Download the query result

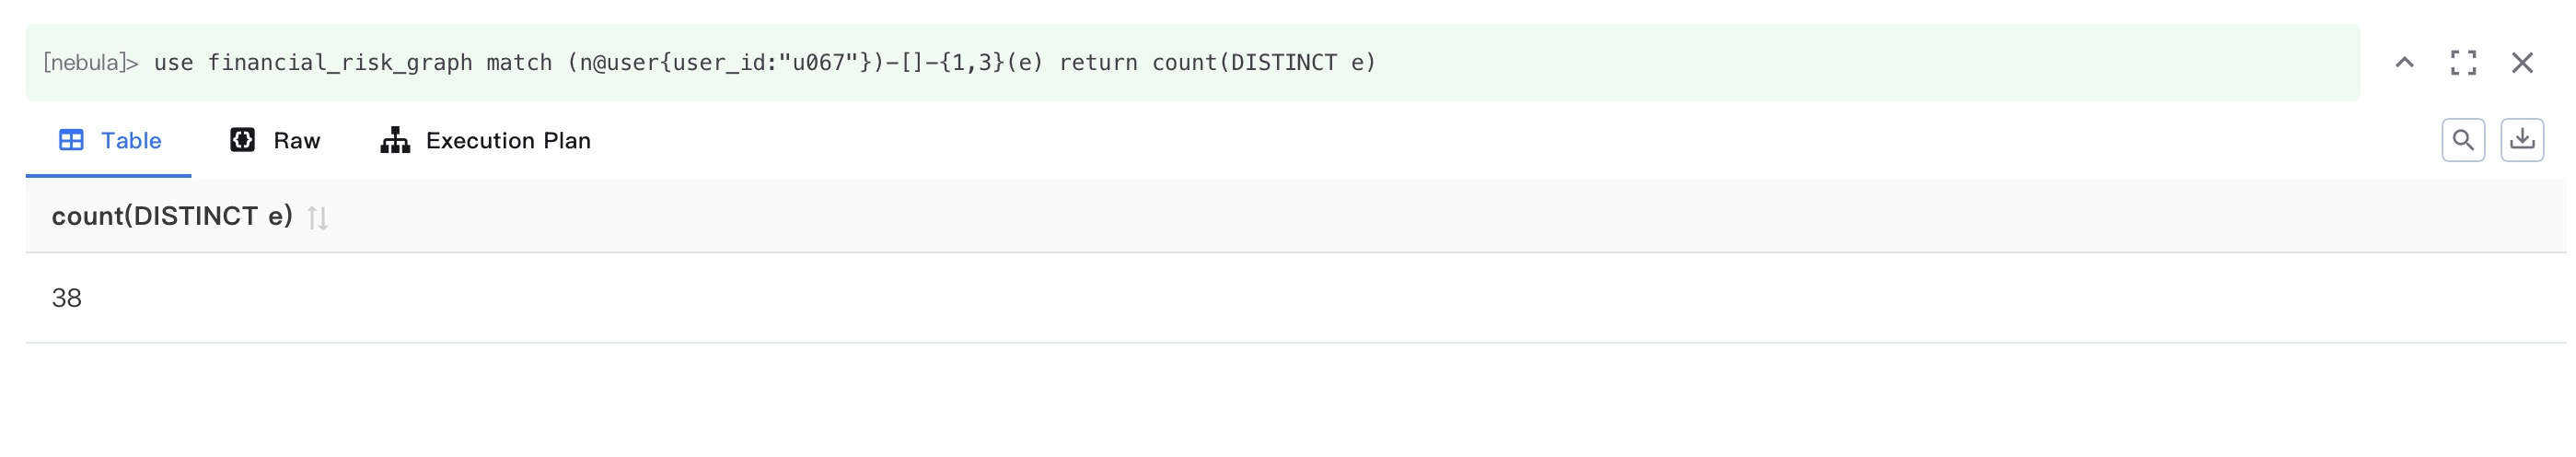(2522, 140)
